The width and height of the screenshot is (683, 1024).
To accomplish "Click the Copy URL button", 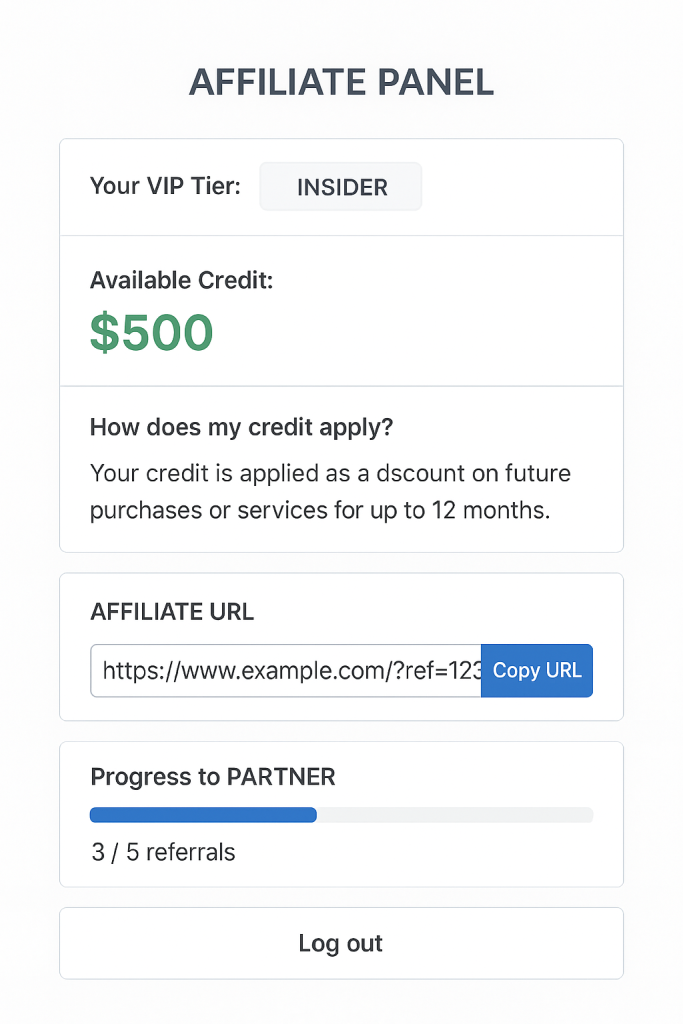I will tap(537, 670).
